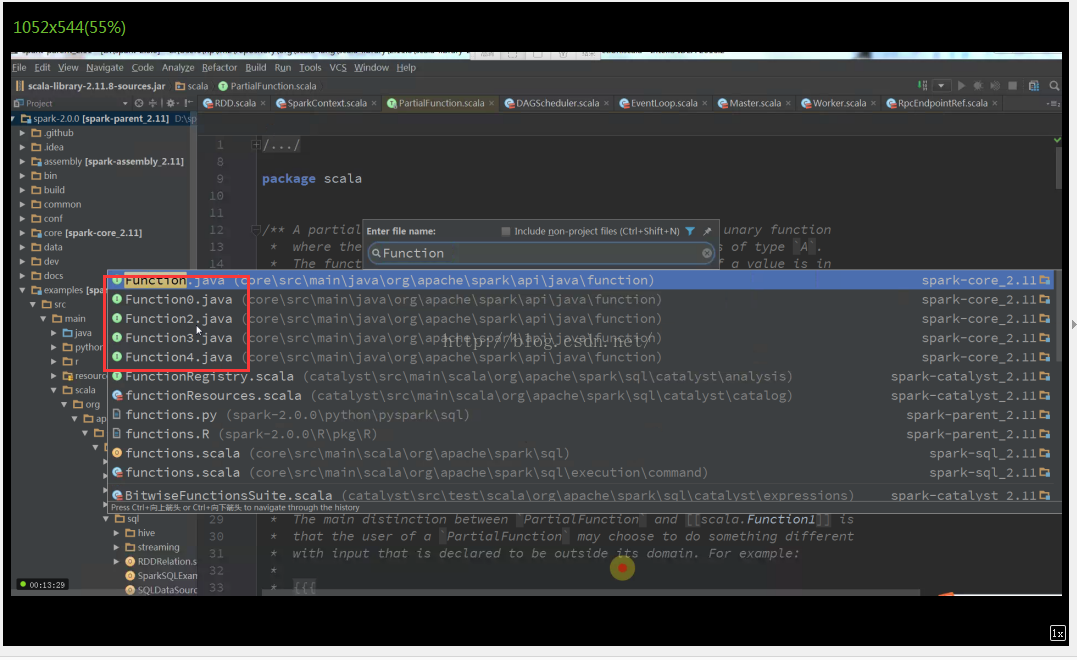Screen dimensions: 1077x660
Task: Select the RDDRelation.scala file in tree
Action: pyautogui.click(x=161, y=562)
